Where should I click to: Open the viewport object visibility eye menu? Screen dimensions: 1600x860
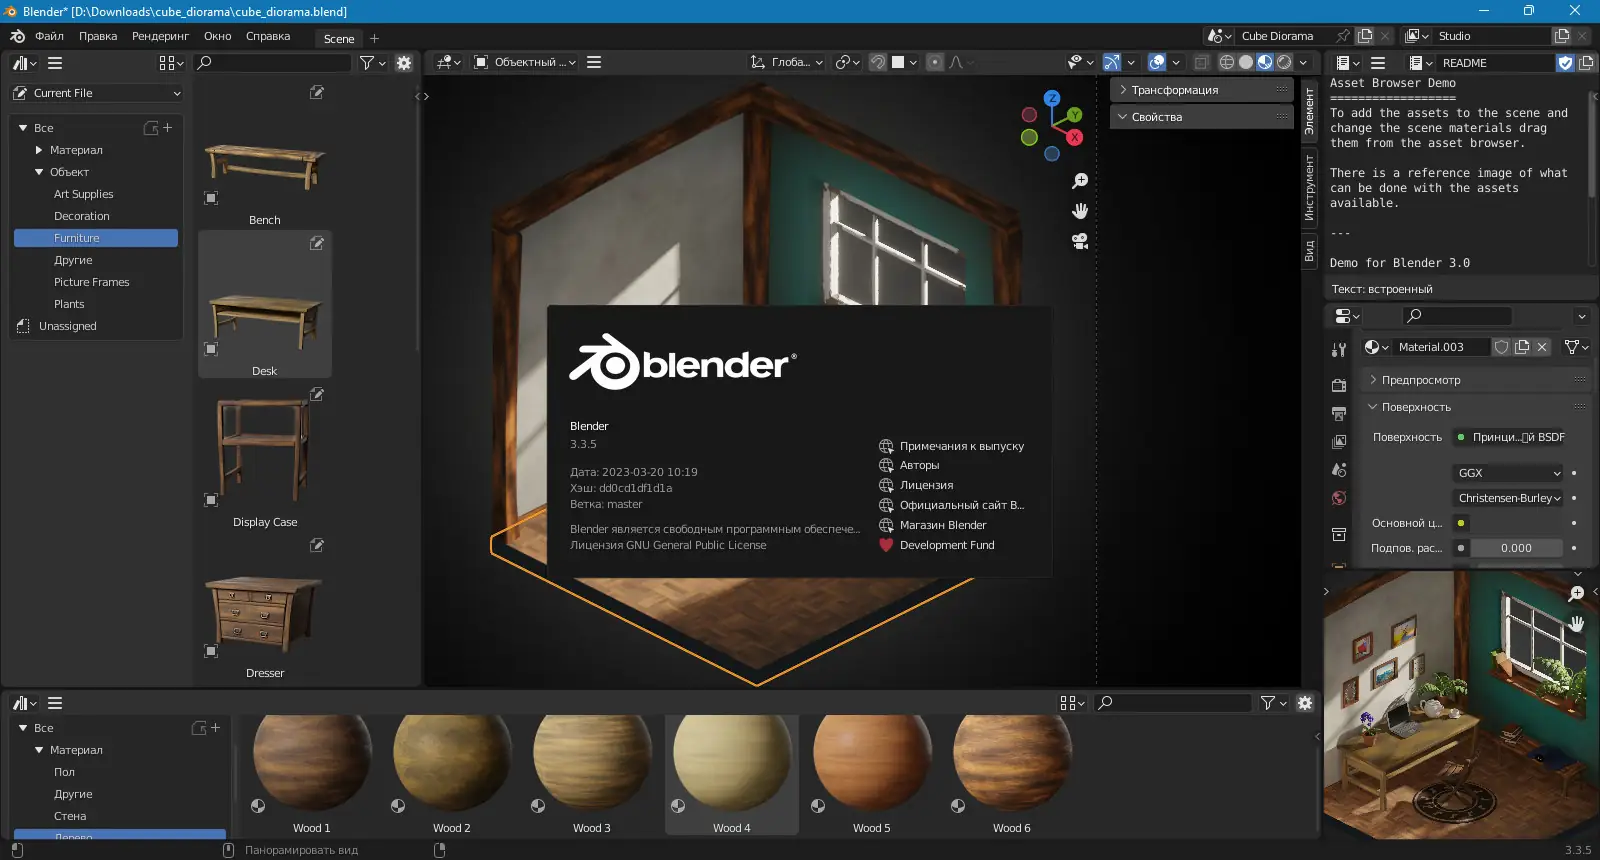pos(1080,62)
